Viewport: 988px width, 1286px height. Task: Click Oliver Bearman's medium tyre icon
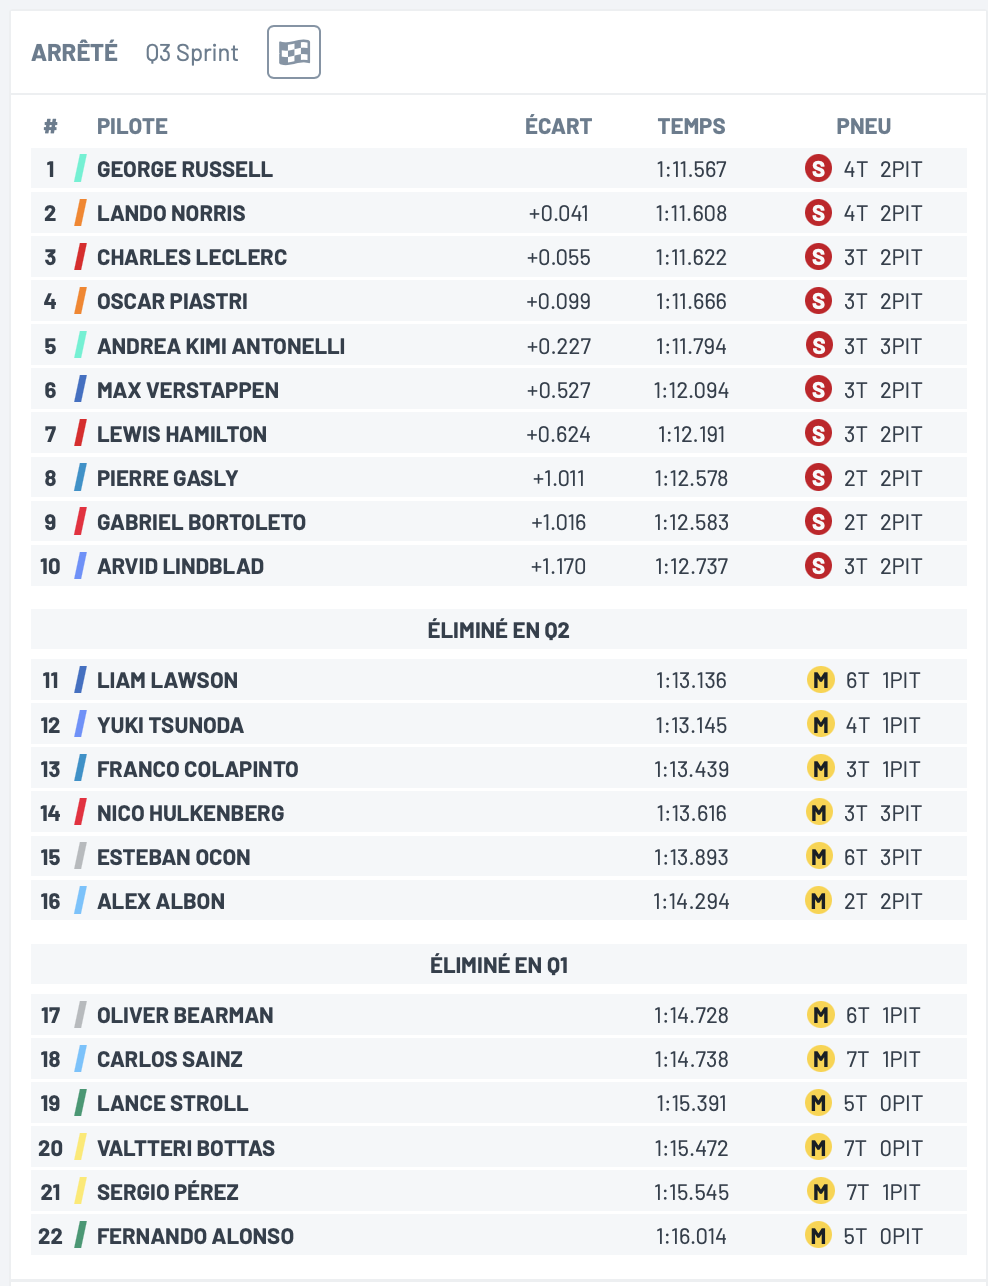(820, 1015)
